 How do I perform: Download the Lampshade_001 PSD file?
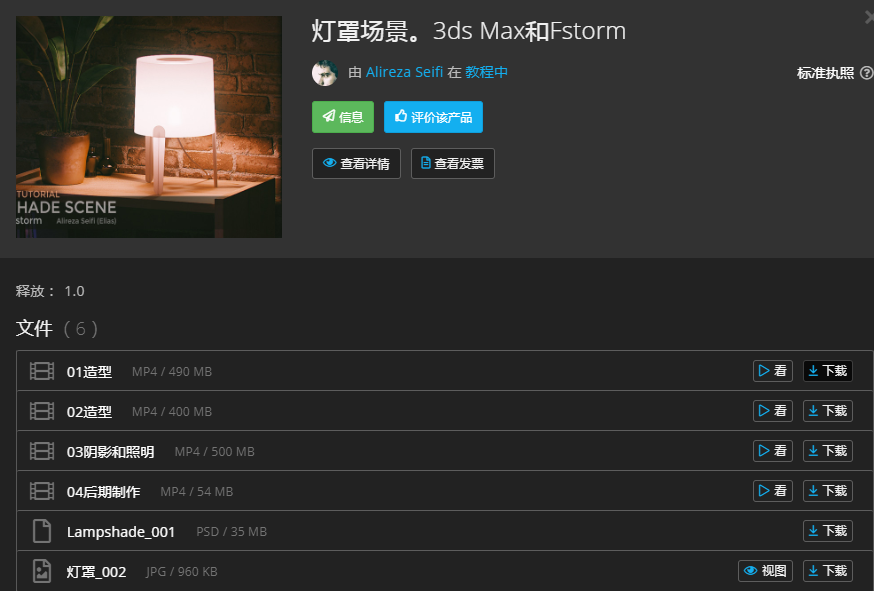pyautogui.click(x=828, y=531)
